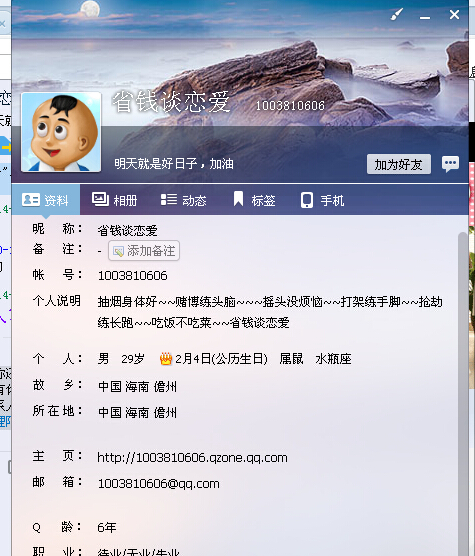This screenshot has width=475, height=556.
Task: Close the profile window
Action: pyautogui.click(x=454, y=15)
